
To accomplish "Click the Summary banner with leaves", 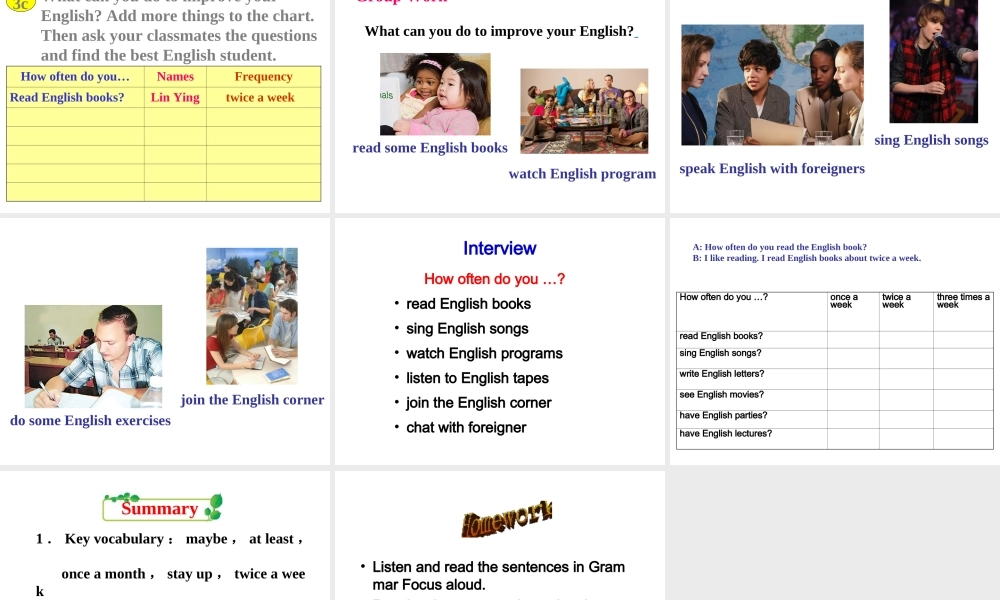I will coord(163,508).
